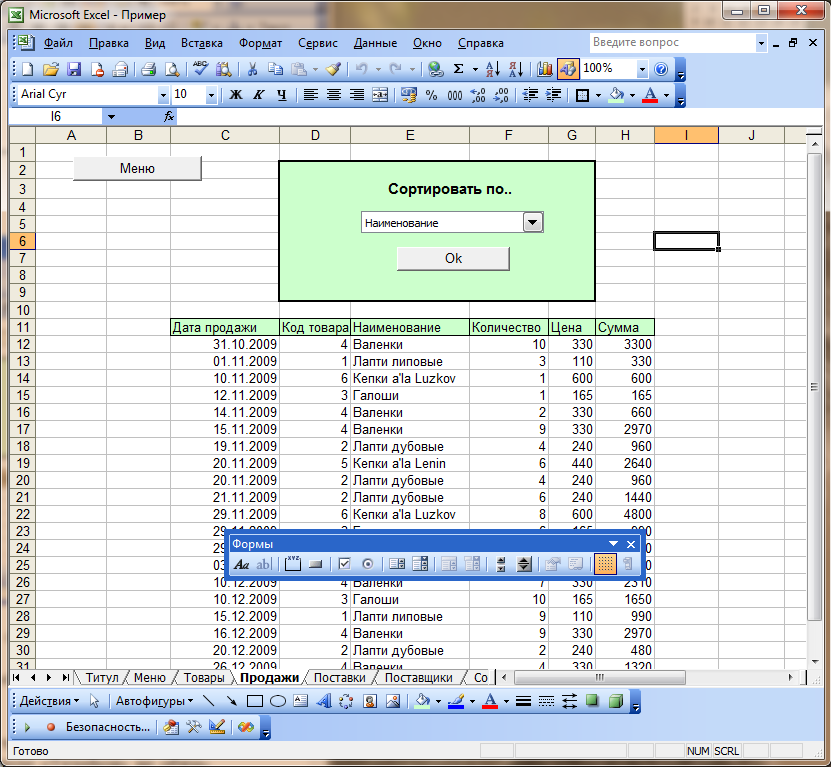Screen dimensions: 831x767
Task: Sort ascending with the А-Я arrow icon
Action: click(492, 69)
